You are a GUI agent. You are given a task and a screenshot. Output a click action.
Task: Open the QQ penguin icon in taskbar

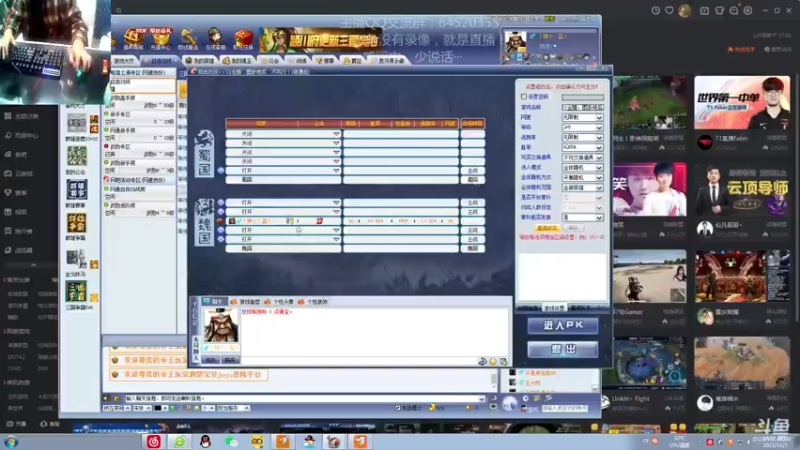205,442
